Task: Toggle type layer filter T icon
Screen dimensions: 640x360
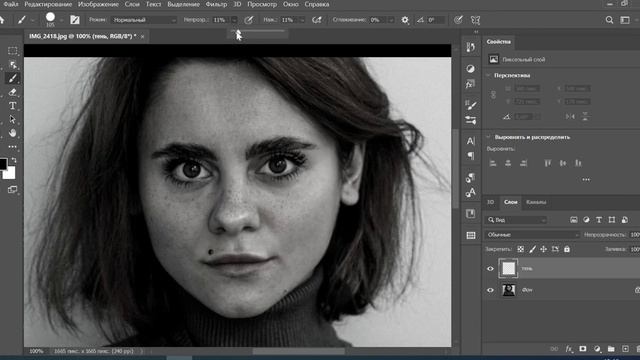Action: coord(599,220)
